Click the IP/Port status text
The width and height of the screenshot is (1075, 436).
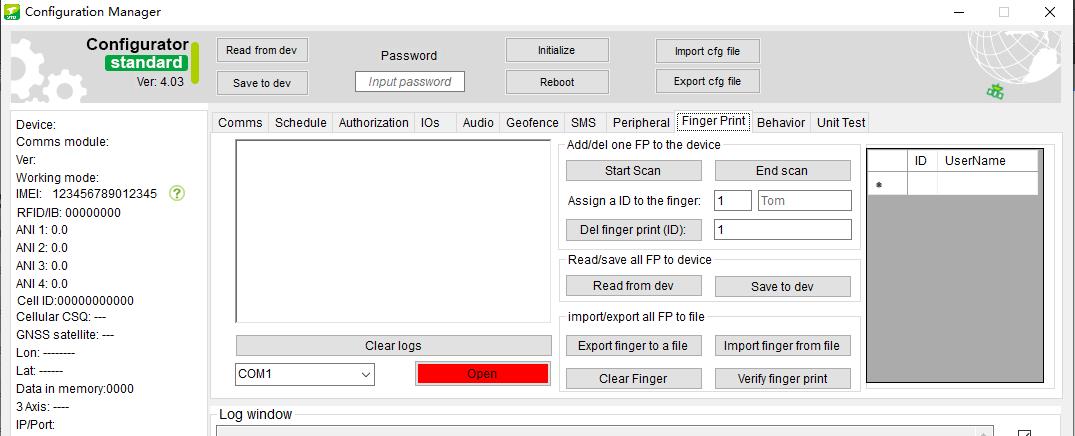(35, 424)
